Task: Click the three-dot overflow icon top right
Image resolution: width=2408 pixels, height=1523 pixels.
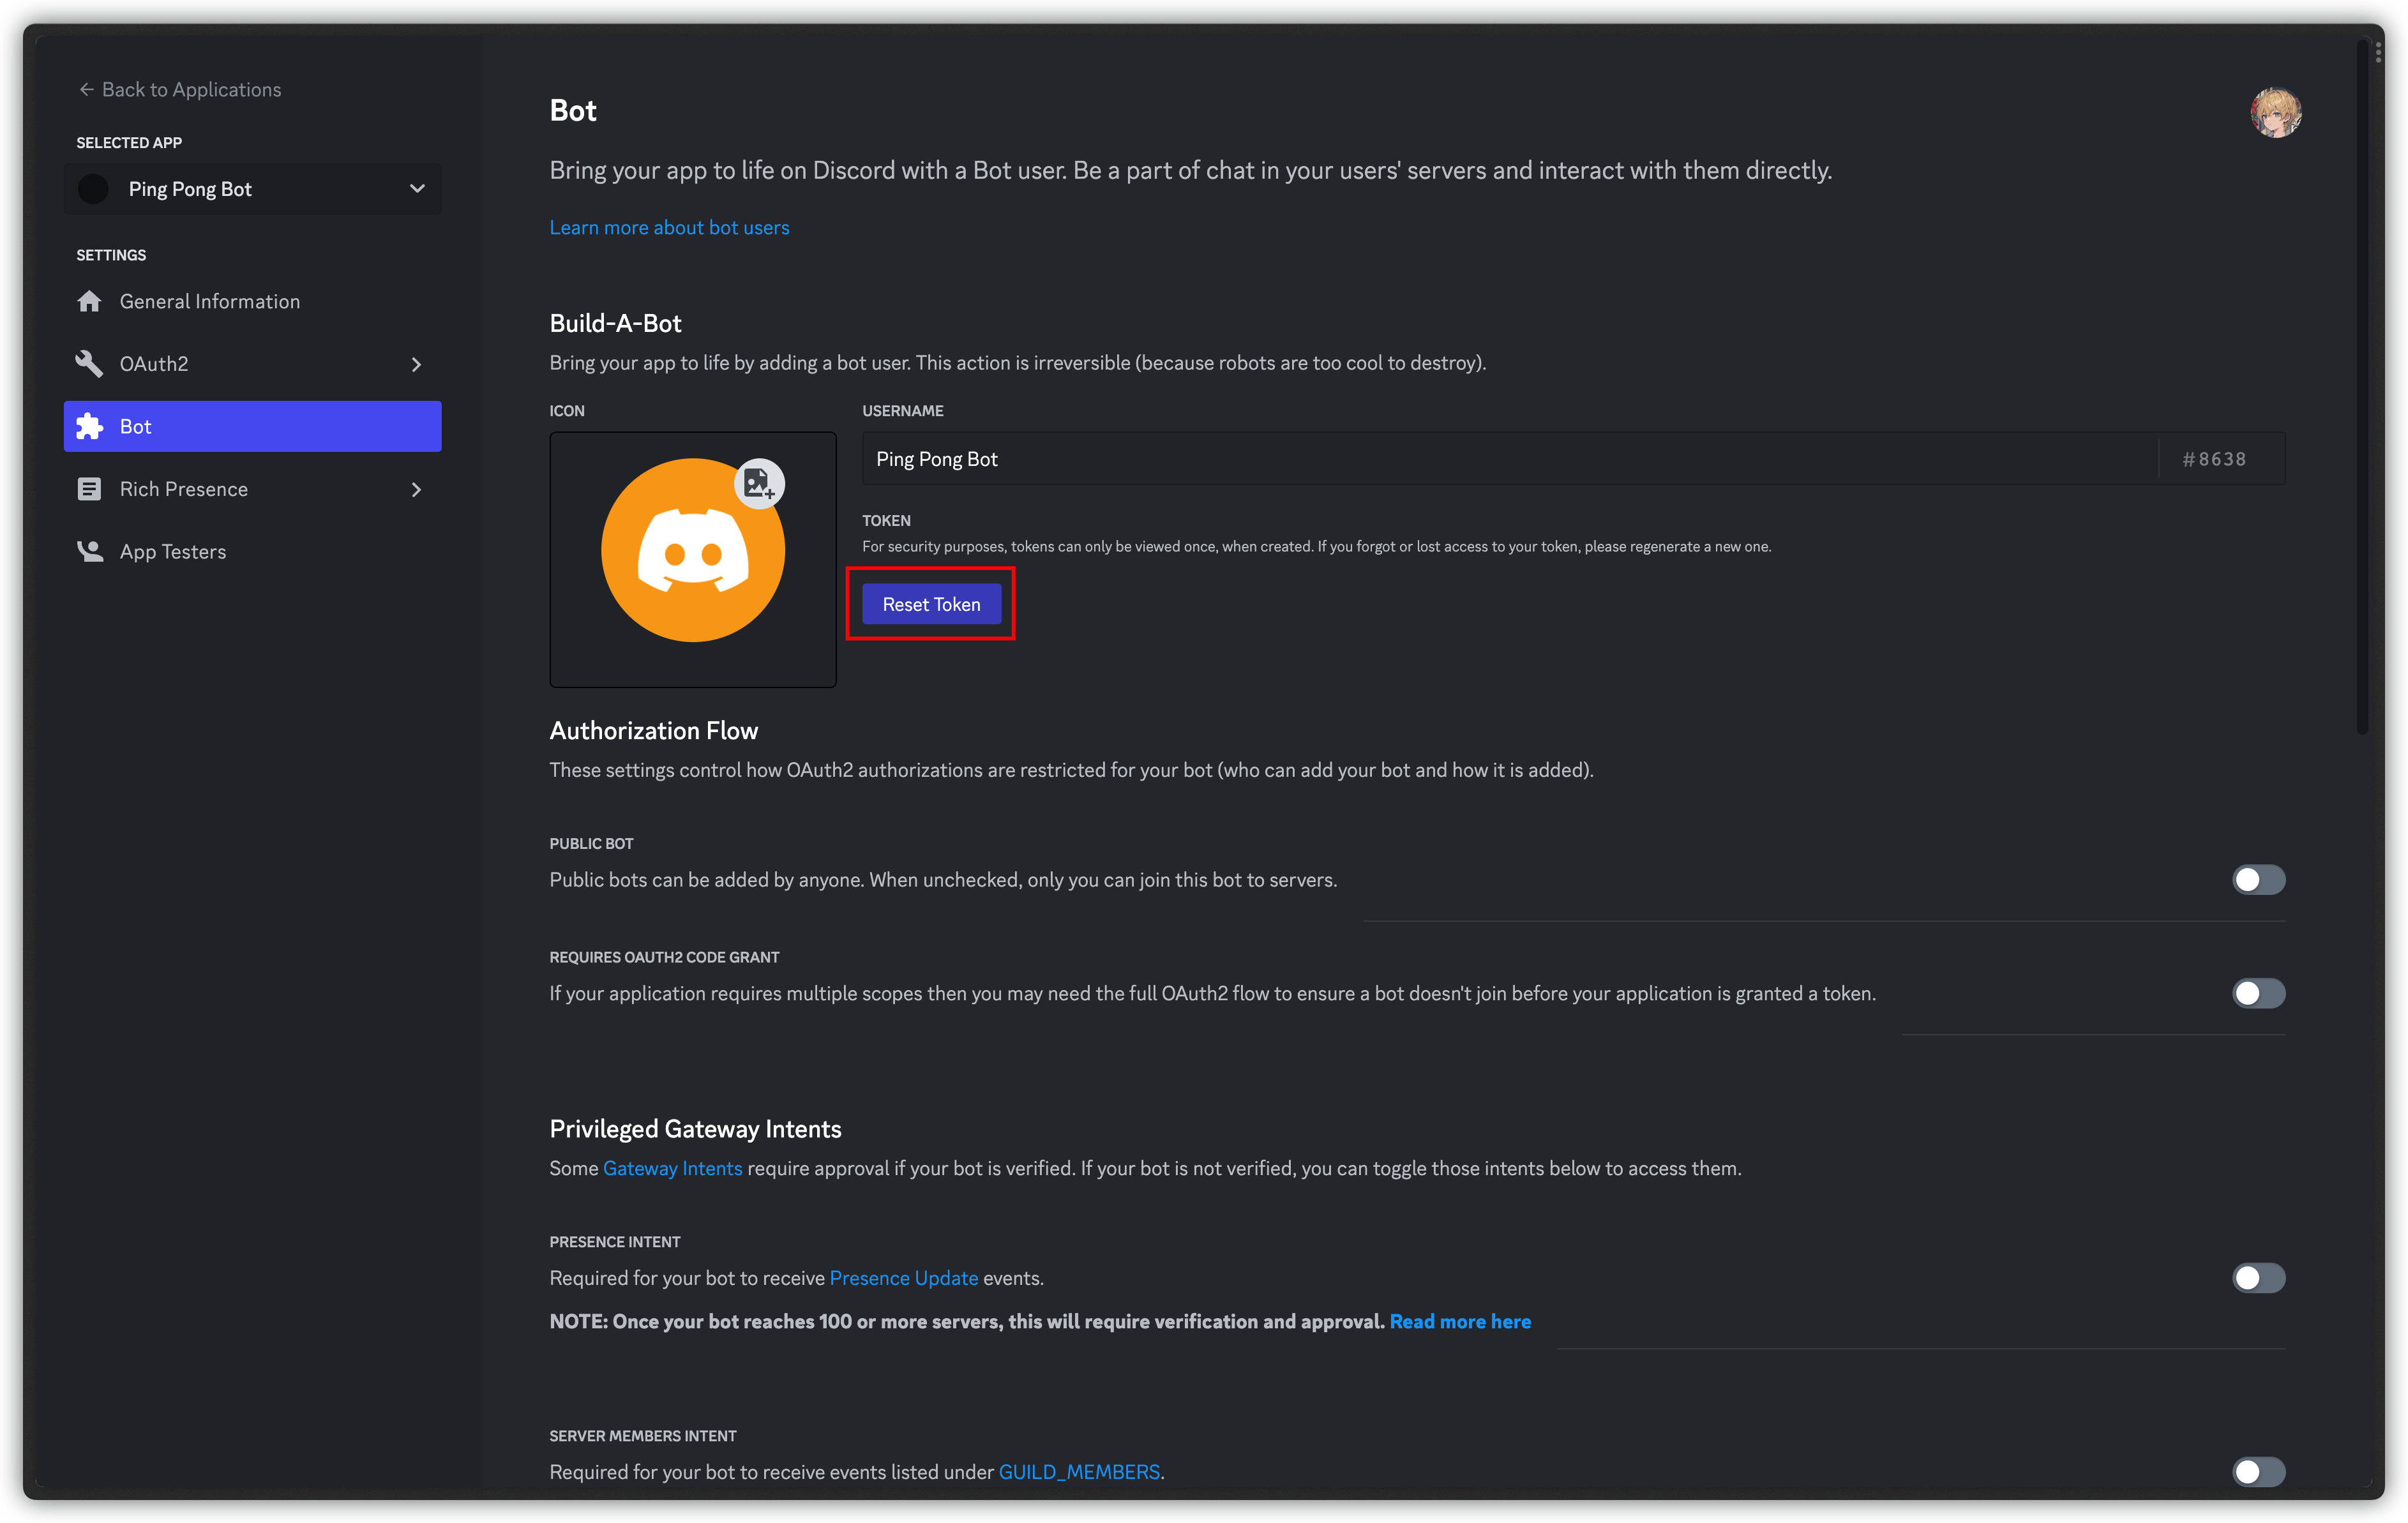Action: click(2378, 51)
